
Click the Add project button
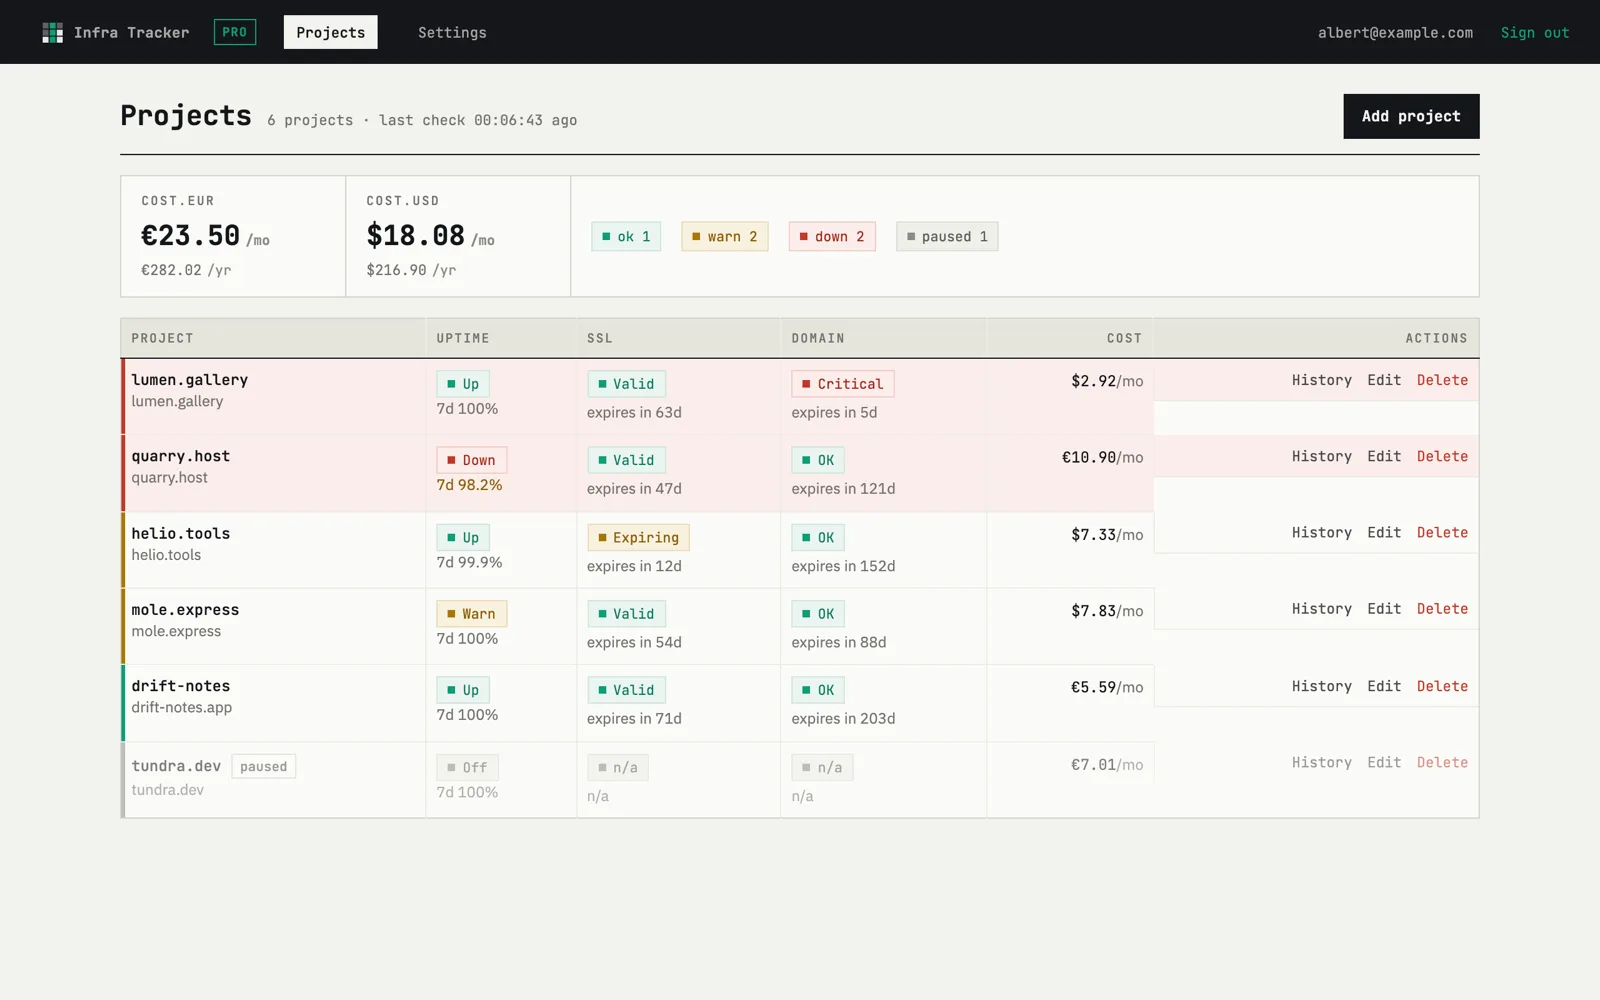point(1411,116)
